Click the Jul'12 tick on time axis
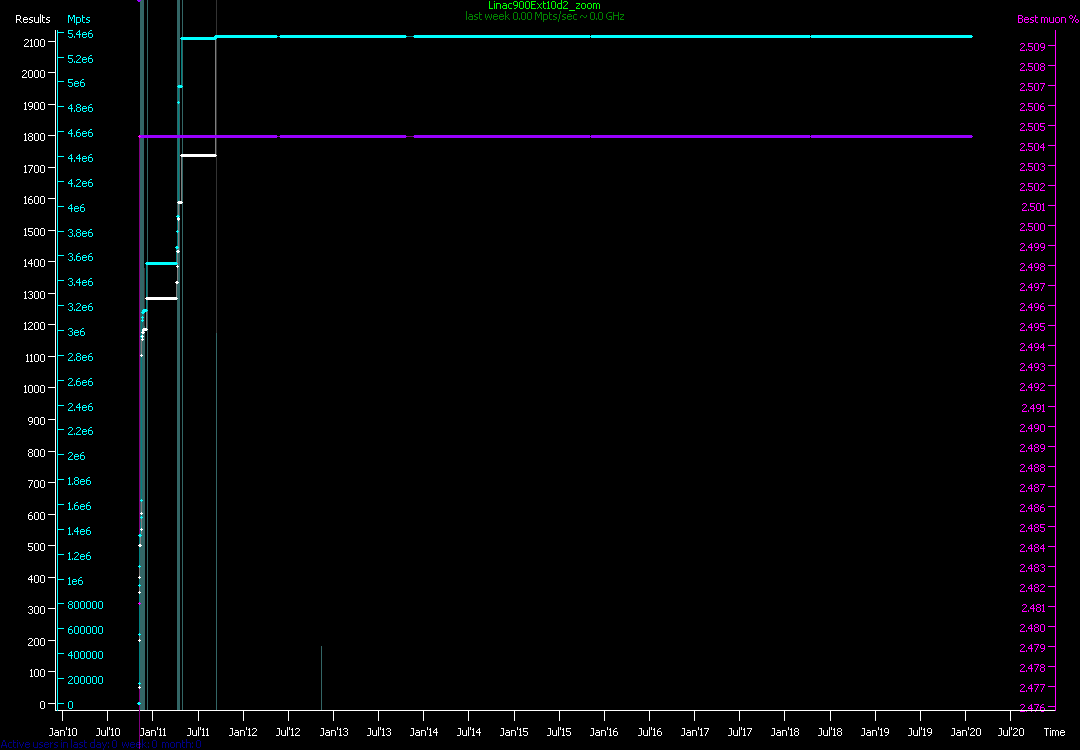The width and height of the screenshot is (1080, 750). [x=288, y=732]
